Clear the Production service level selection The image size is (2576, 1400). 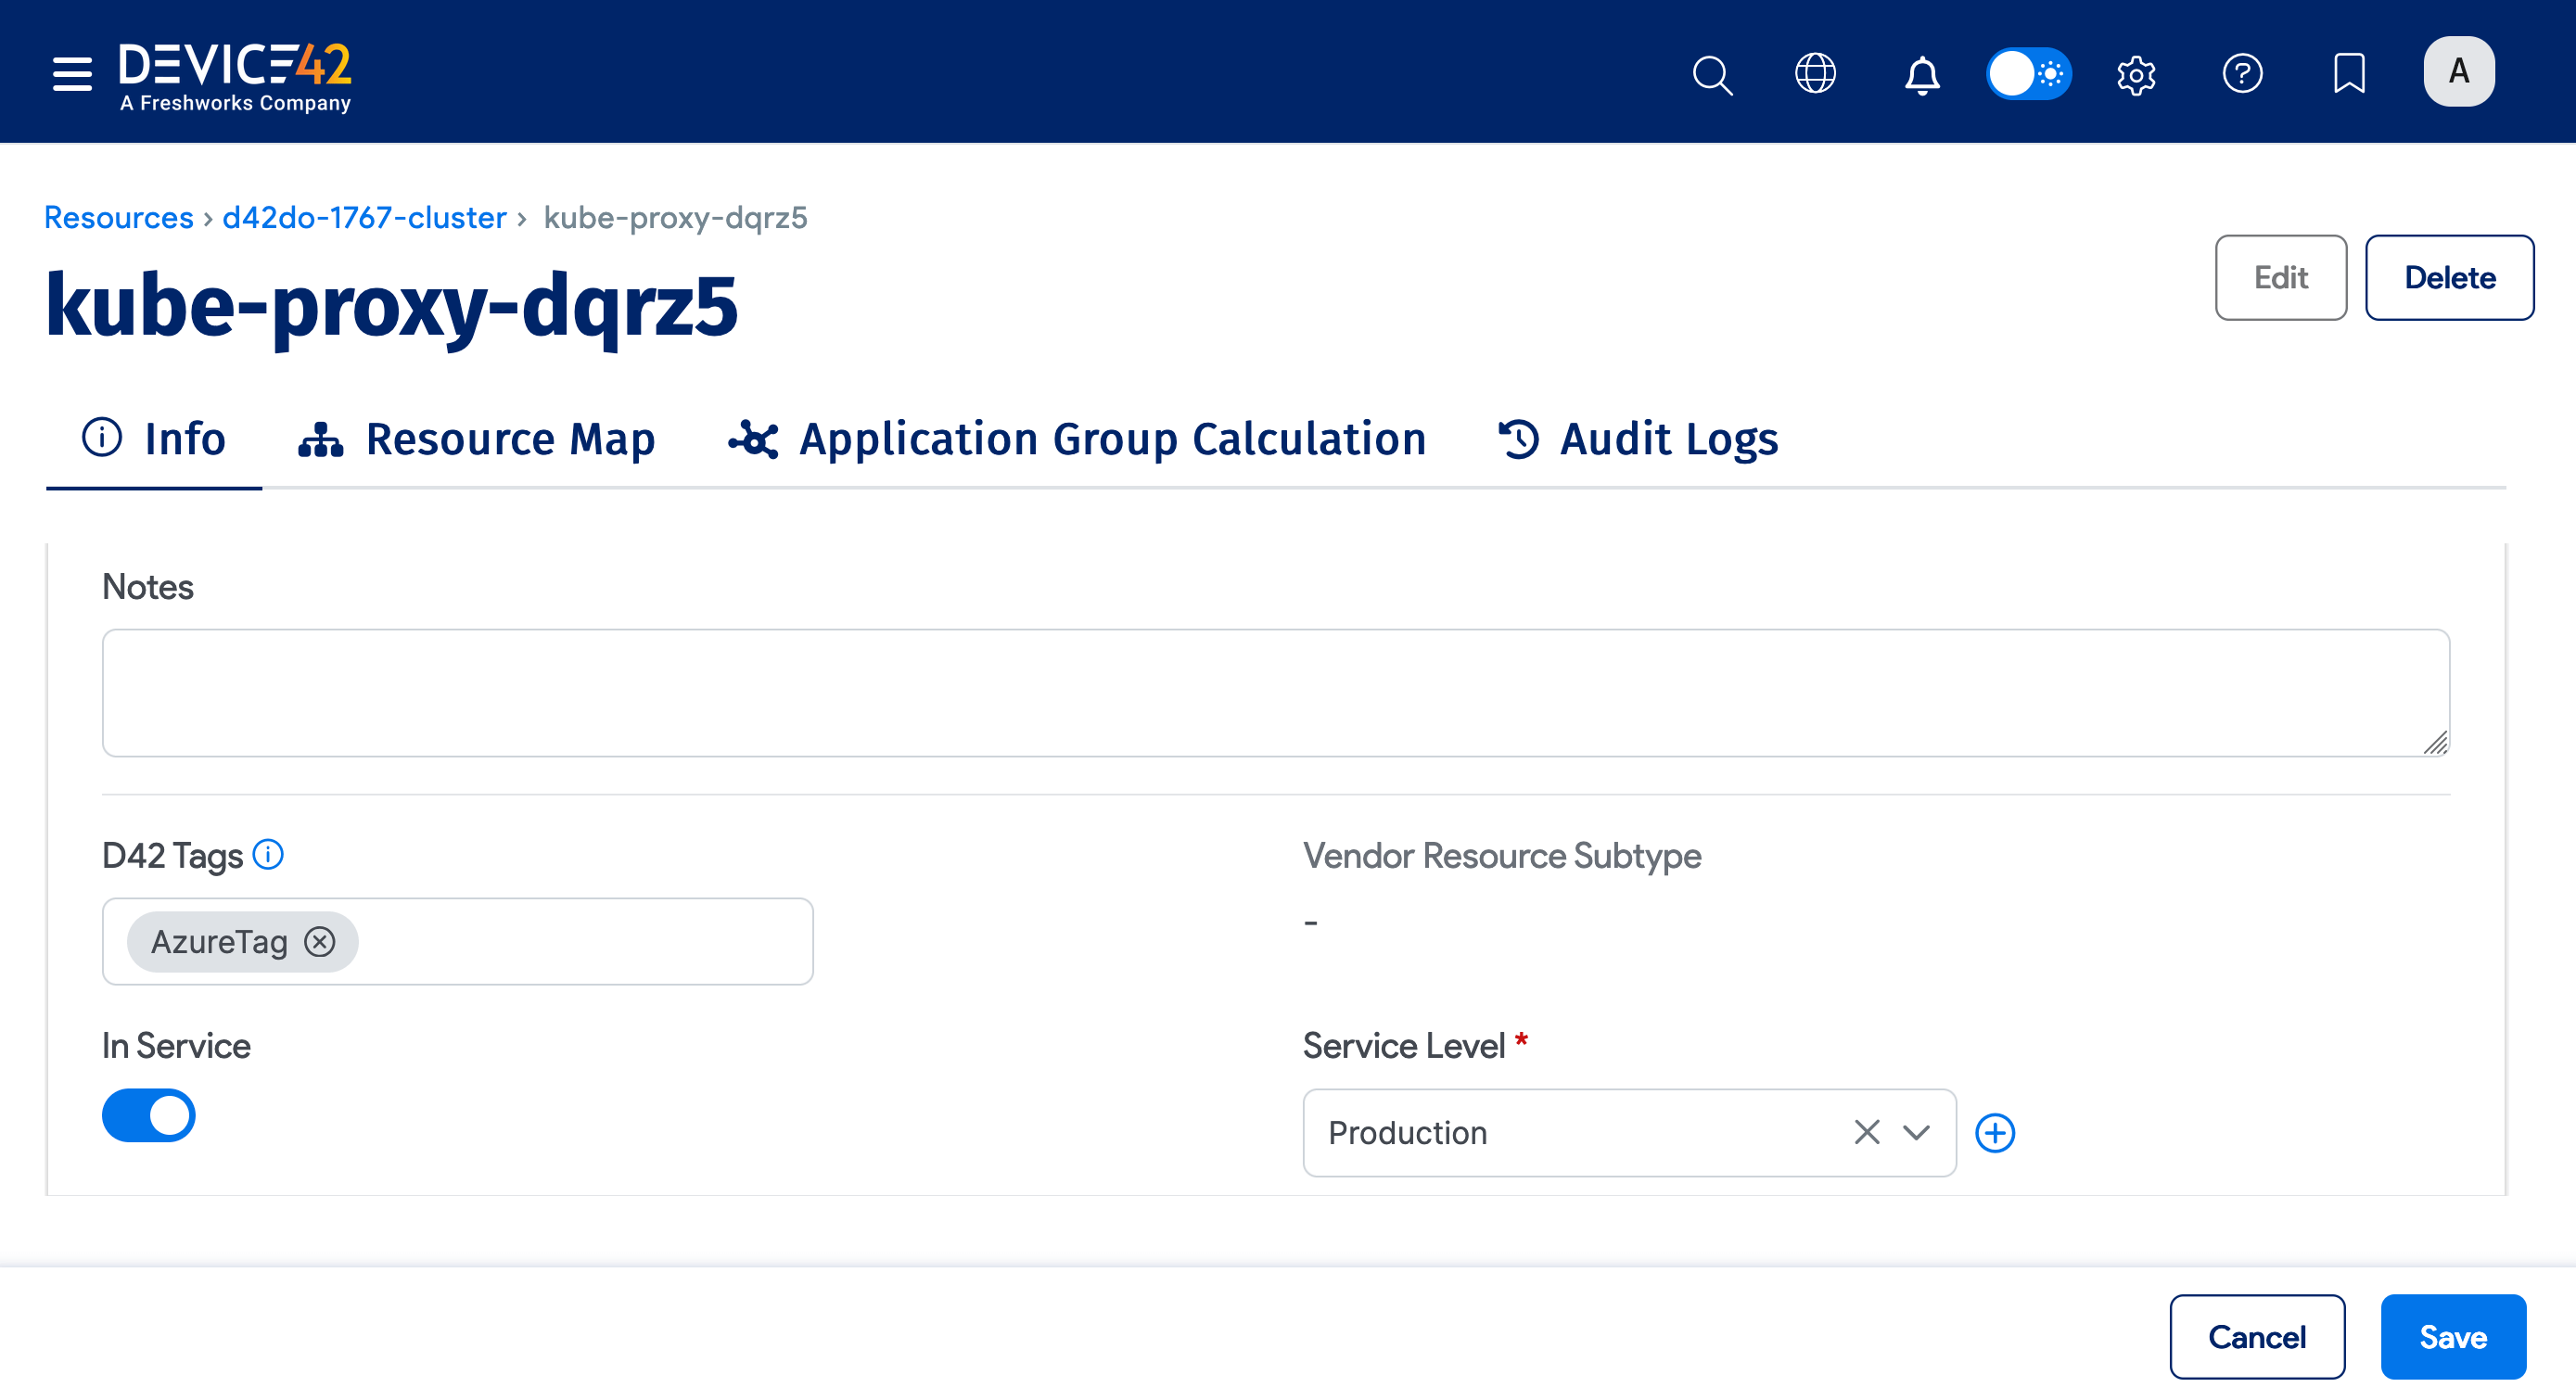[1866, 1133]
